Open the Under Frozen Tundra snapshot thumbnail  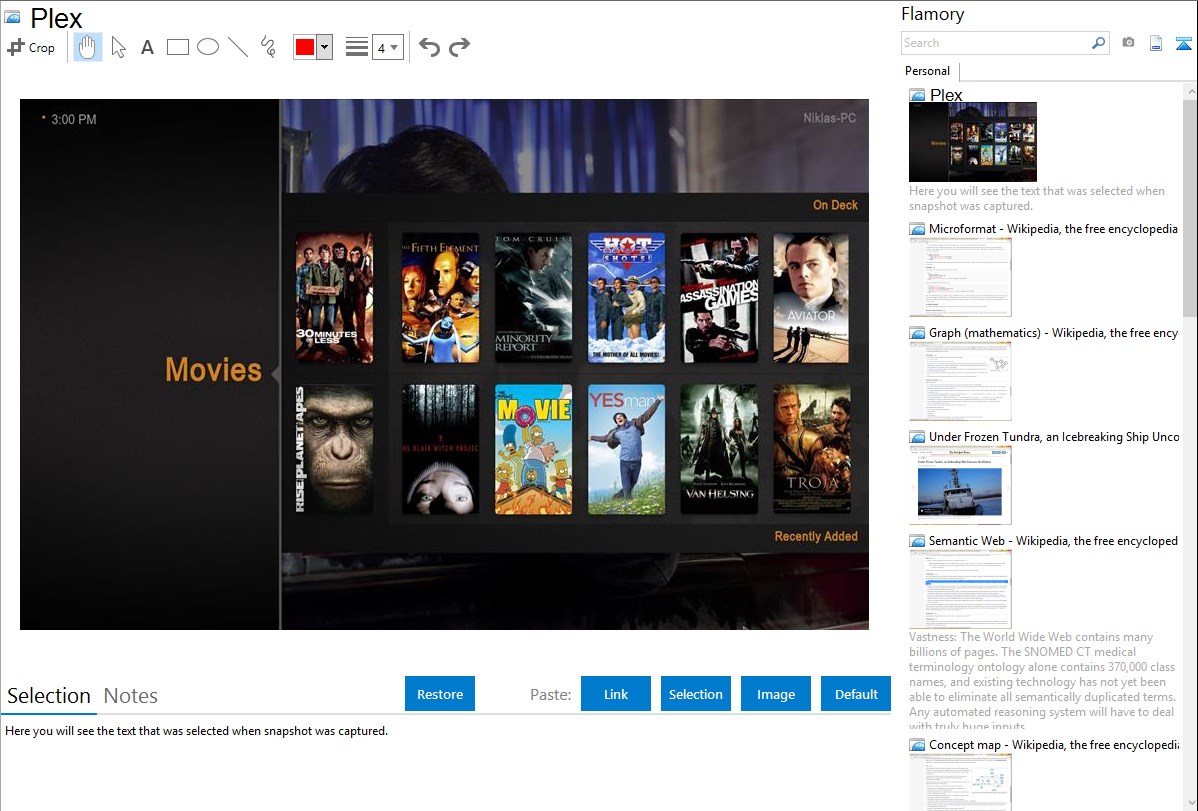tap(960, 485)
